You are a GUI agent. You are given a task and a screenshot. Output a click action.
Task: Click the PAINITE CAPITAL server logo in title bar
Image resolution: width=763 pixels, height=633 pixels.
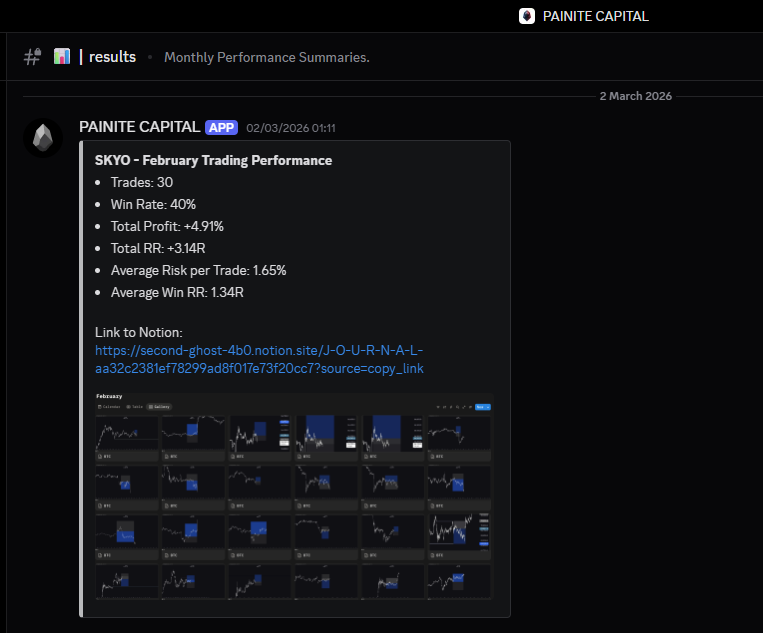[x=527, y=16]
